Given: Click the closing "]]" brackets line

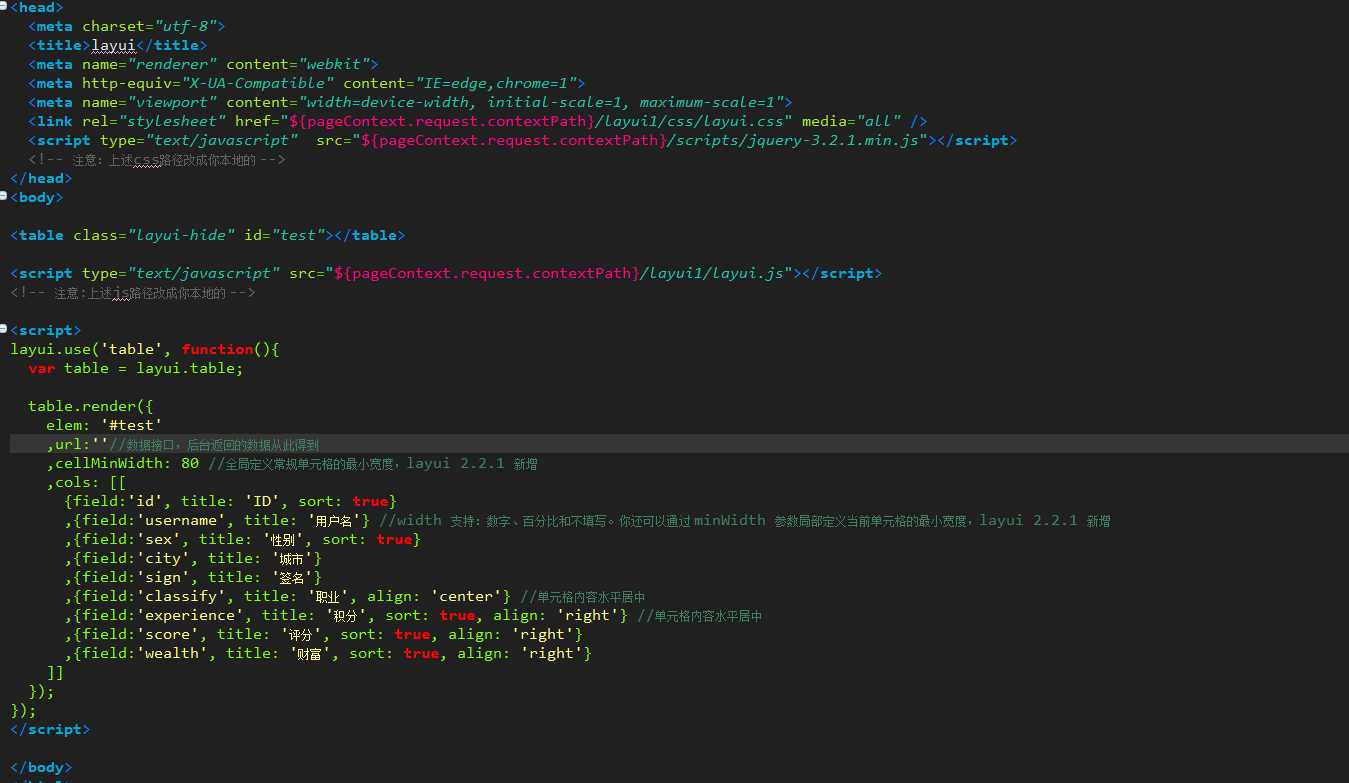Looking at the screenshot, I should tap(55, 672).
